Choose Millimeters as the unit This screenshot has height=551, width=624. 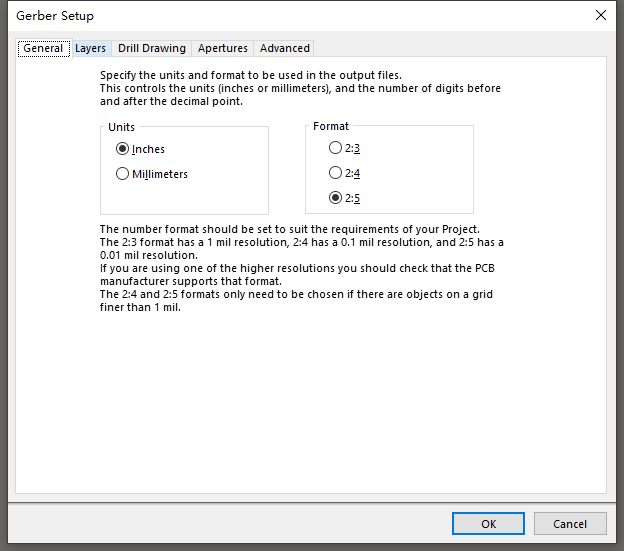pyautogui.click(x=152, y=174)
